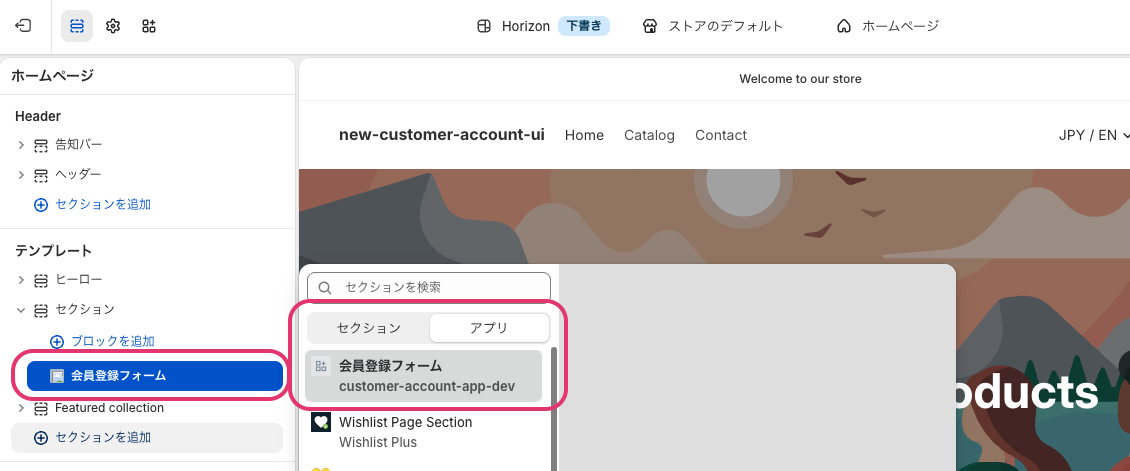Image resolution: width=1130 pixels, height=471 pixels.
Task: Open theme settings gear icon
Action: pos(112,27)
